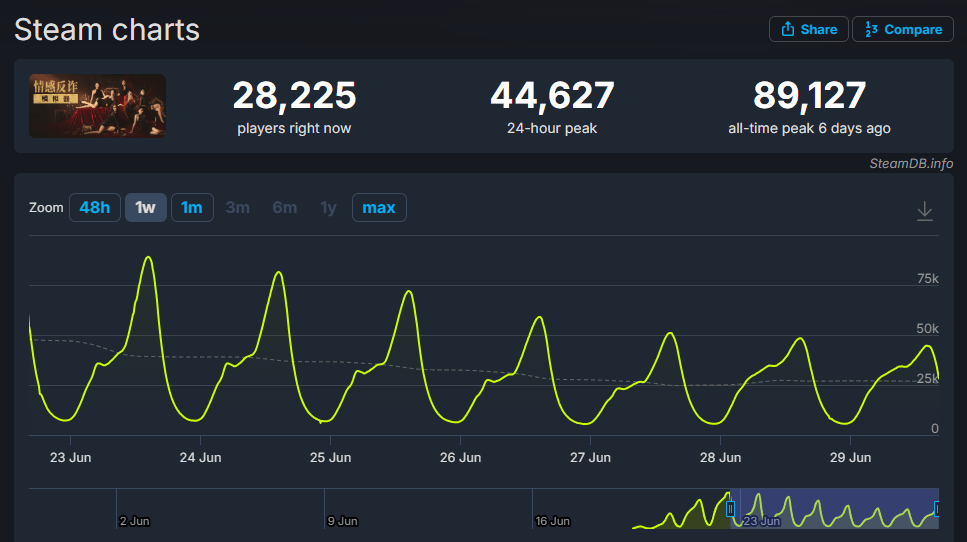This screenshot has height=542, width=967.
Task: Click the SteamDB.info credit link
Action: [x=911, y=163]
